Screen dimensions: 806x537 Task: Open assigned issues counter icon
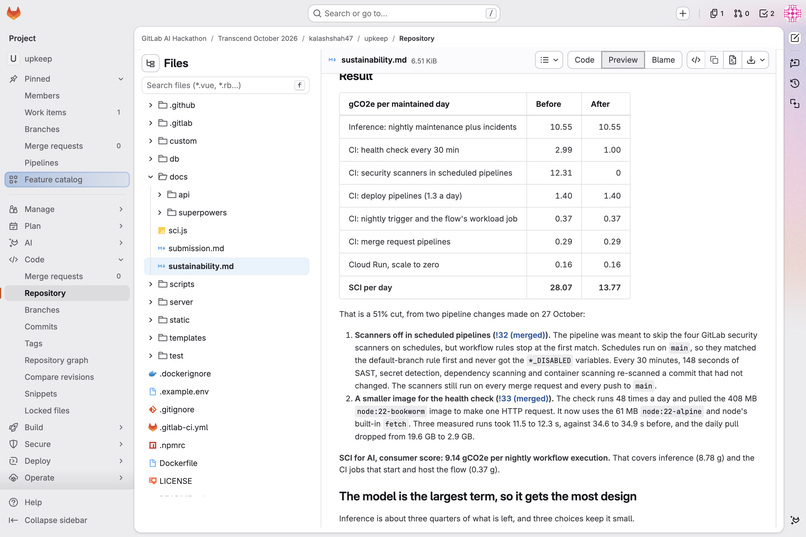coord(716,13)
